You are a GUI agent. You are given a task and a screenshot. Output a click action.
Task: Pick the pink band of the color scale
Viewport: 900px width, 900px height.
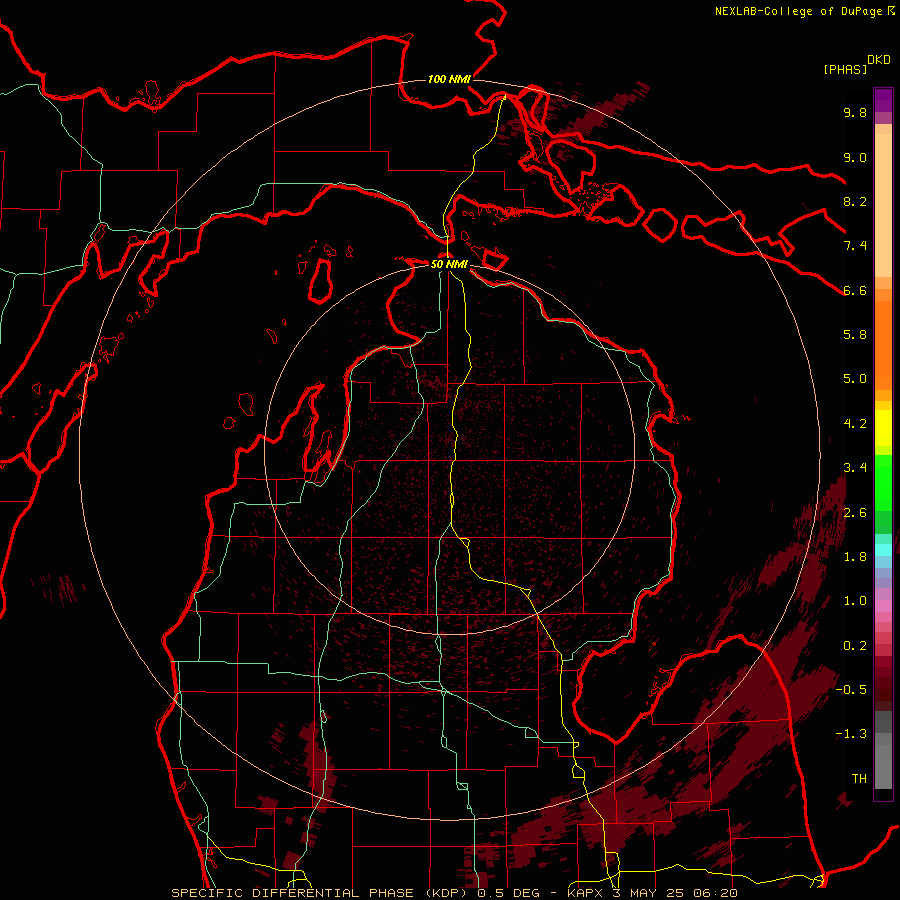click(883, 606)
